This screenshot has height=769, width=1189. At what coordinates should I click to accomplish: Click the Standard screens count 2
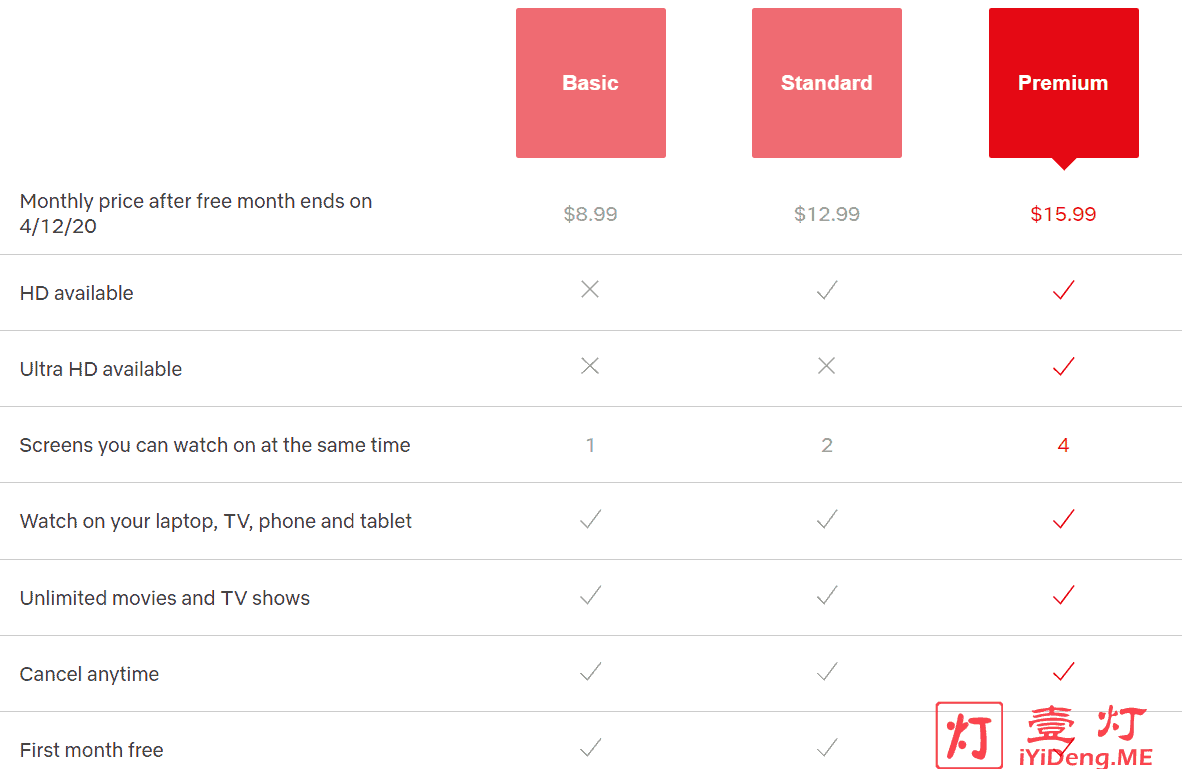coord(827,445)
